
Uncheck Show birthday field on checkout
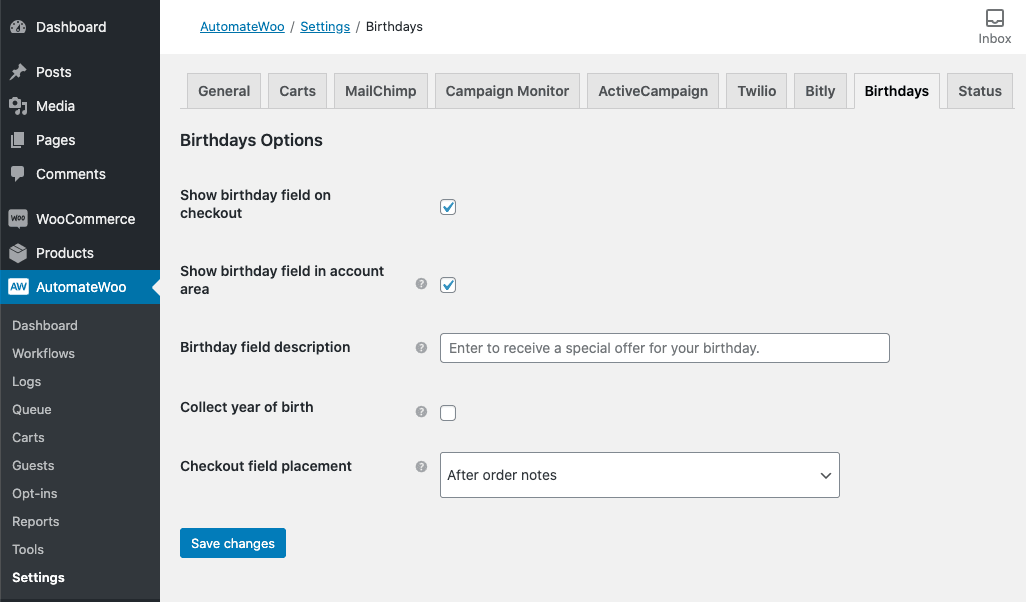click(x=448, y=207)
